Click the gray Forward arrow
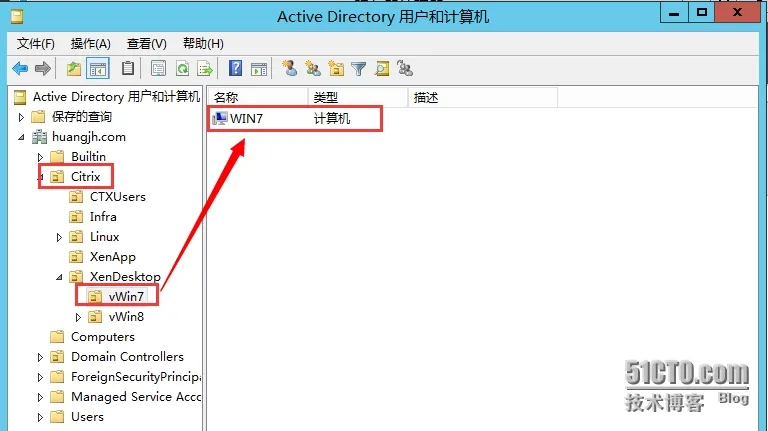The height and width of the screenshot is (431, 768). pyautogui.click(x=43, y=69)
